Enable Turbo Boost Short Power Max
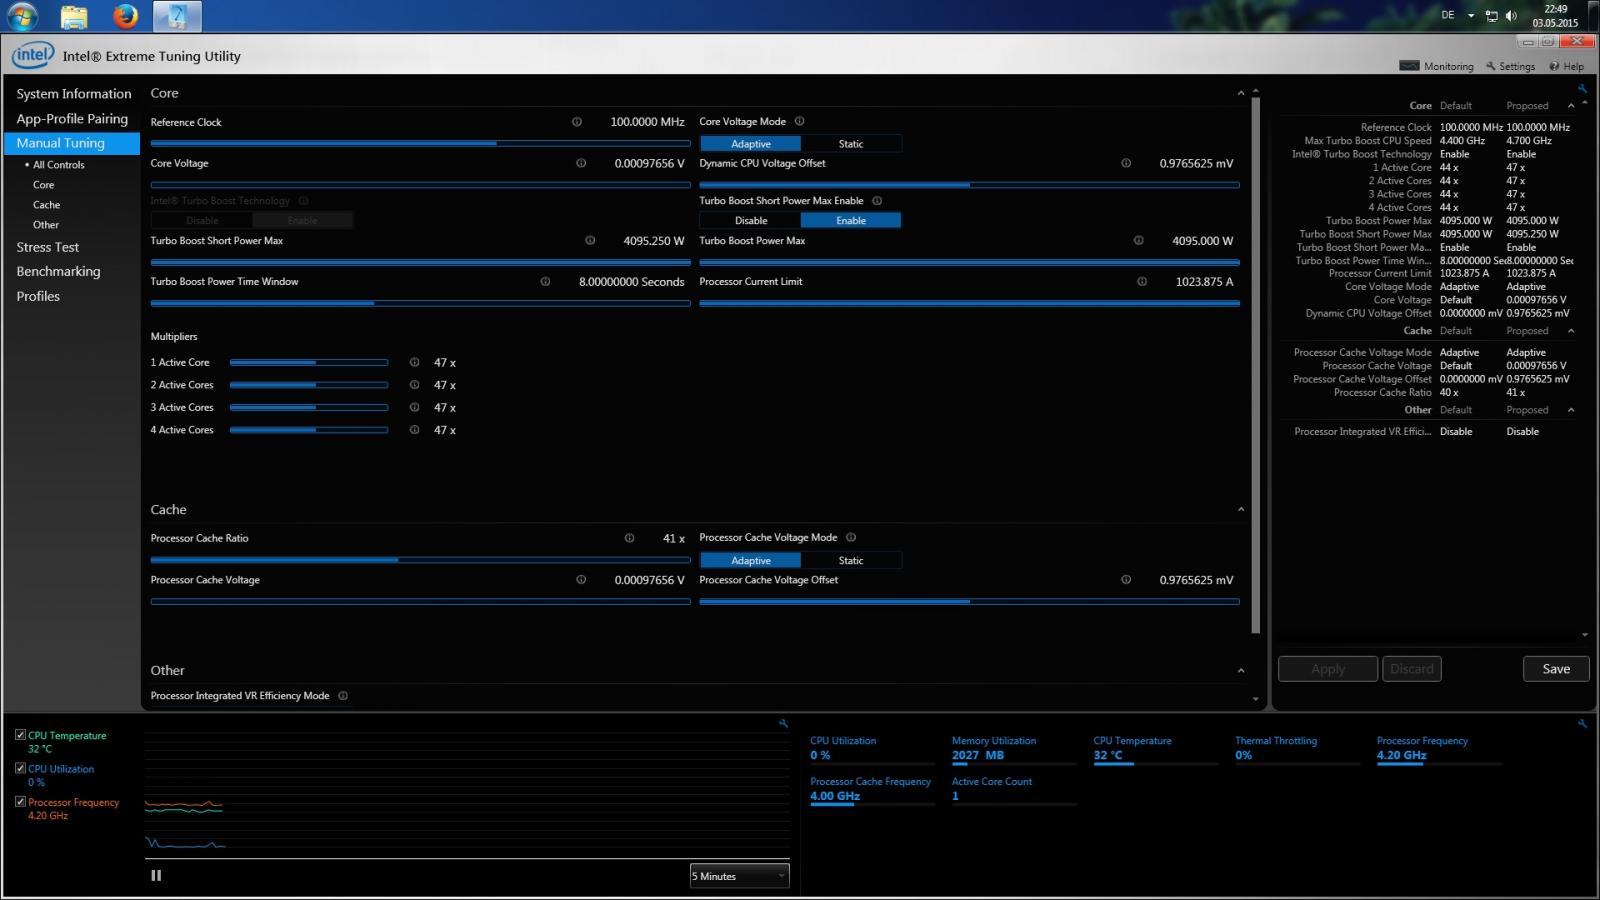Image resolution: width=1600 pixels, height=900 pixels. coord(851,221)
